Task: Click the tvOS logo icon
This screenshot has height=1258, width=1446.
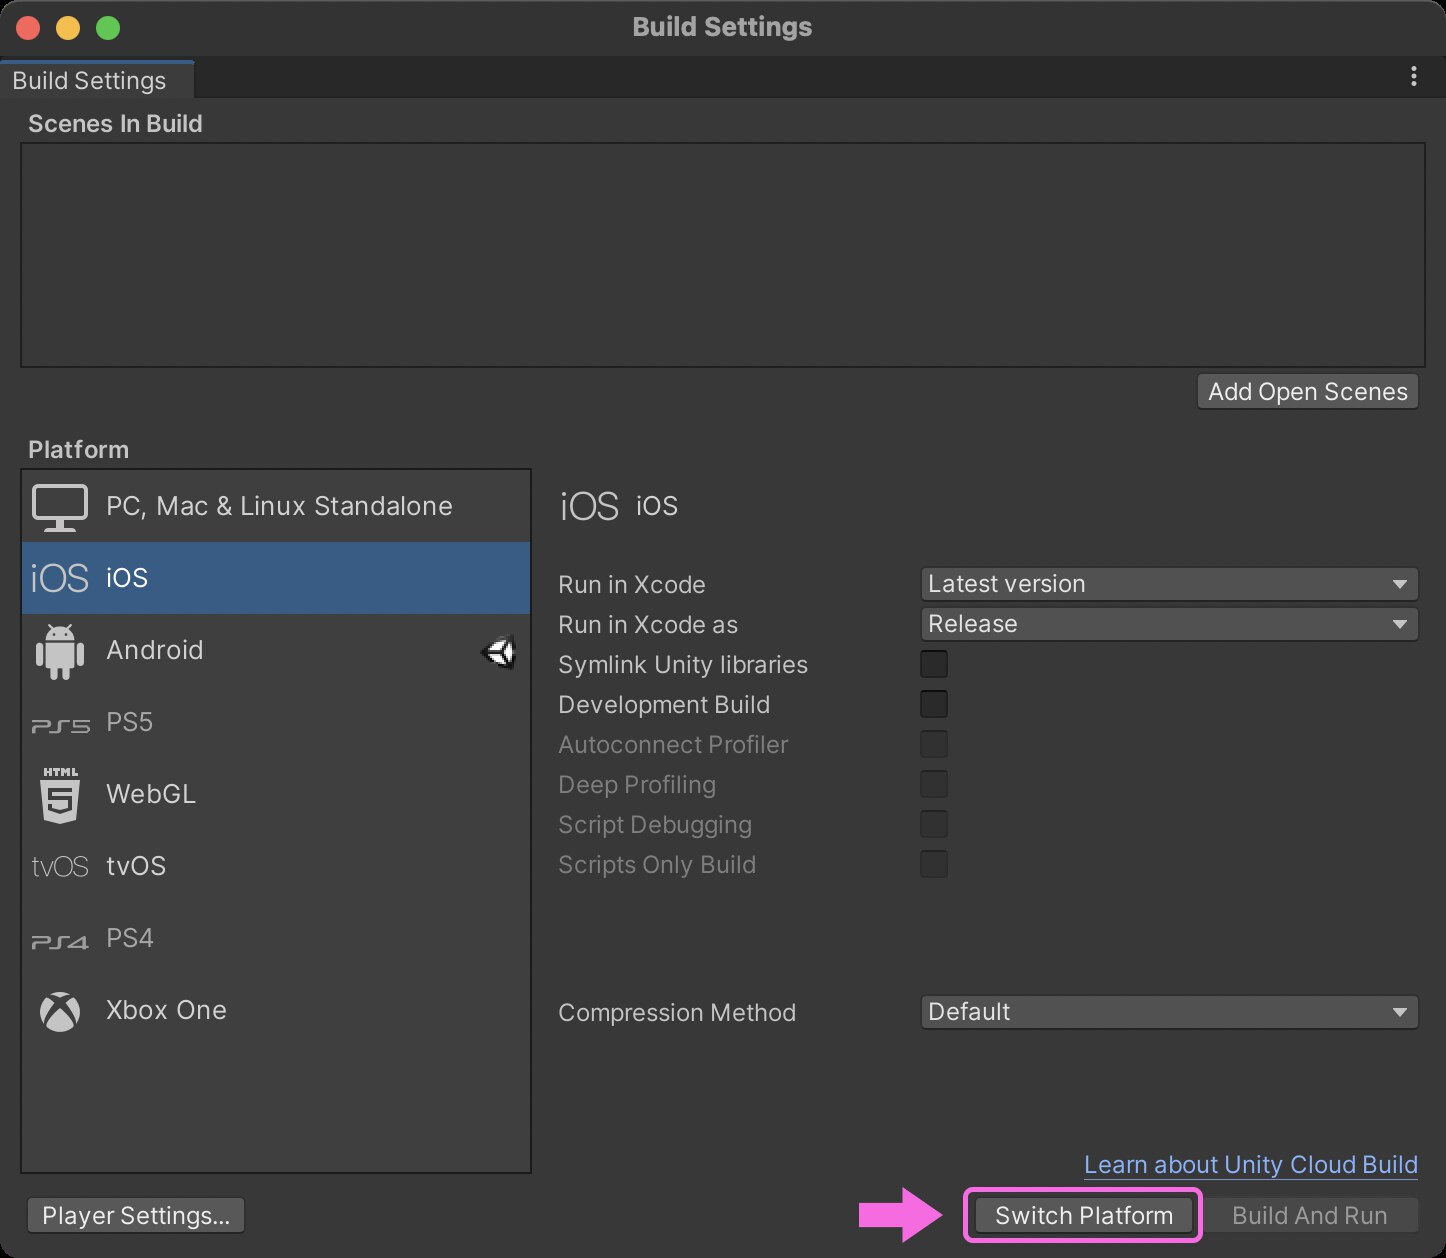Action: click(x=60, y=866)
